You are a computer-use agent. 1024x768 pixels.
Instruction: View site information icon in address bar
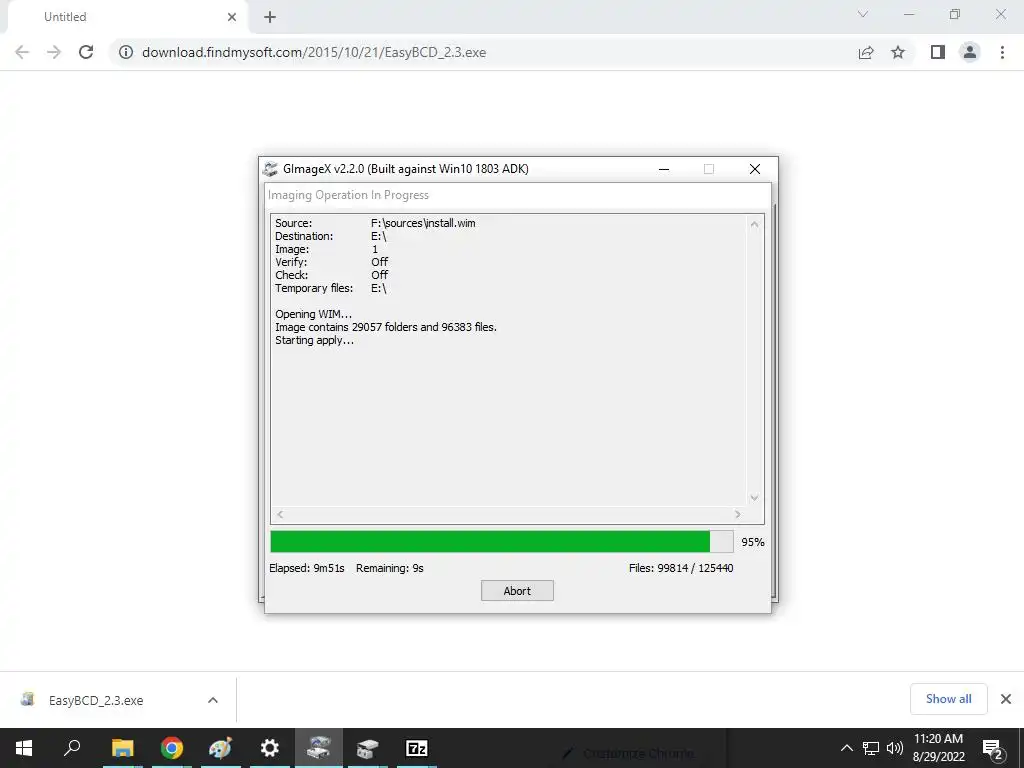pos(125,52)
